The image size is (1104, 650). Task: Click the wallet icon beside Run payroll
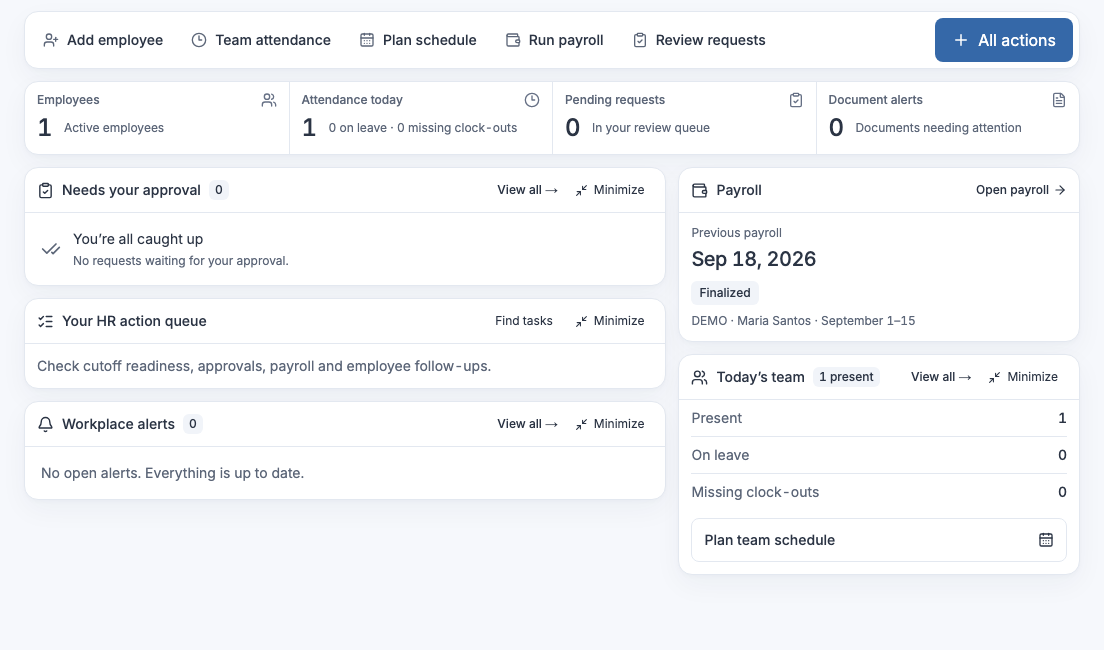coord(513,40)
